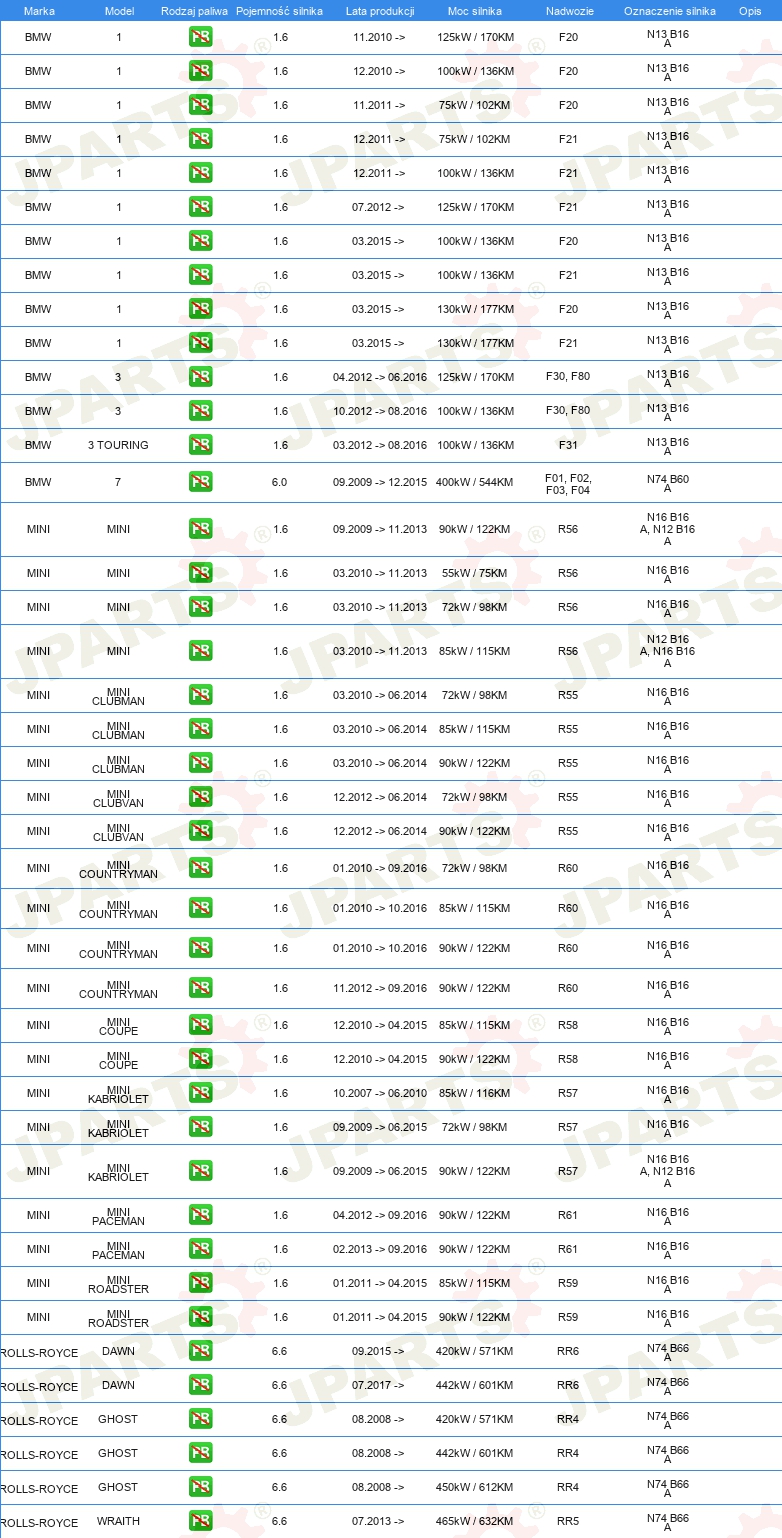
Task: Click the fuel icon for BMW 3 04.2012 -> 06.2016
Action: point(200,377)
